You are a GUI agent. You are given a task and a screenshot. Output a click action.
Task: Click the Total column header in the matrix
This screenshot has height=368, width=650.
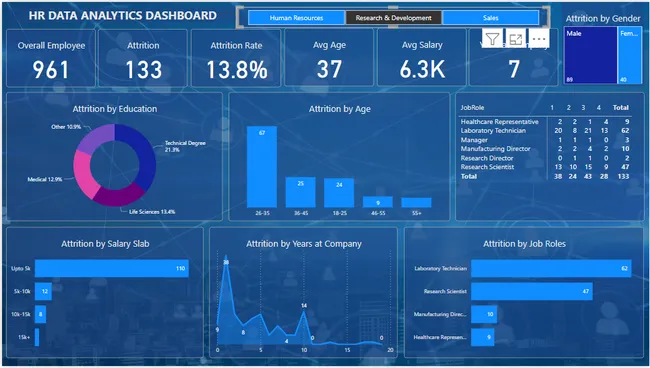(621, 107)
